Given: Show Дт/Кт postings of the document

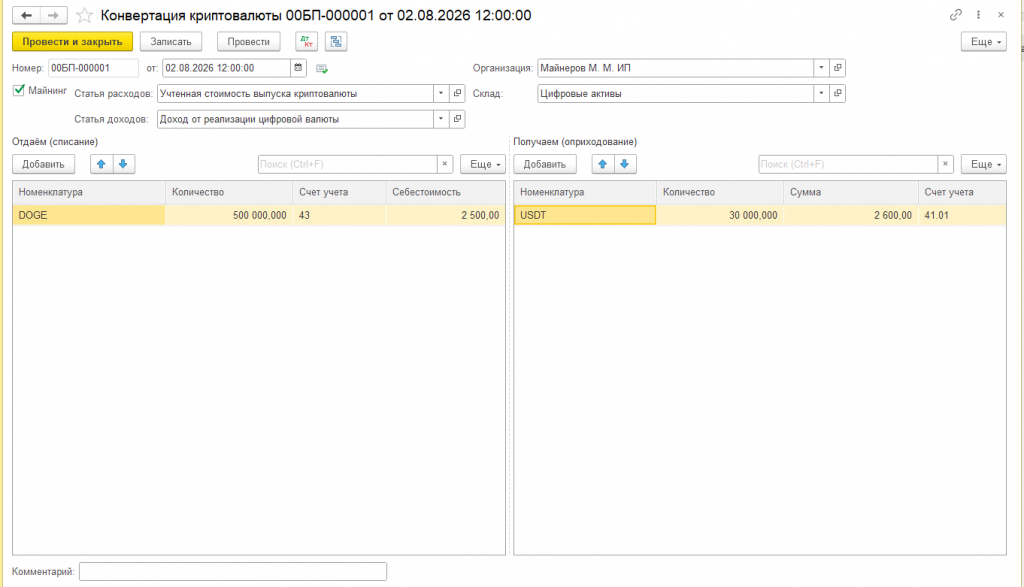Looking at the screenshot, I should (306, 41).
